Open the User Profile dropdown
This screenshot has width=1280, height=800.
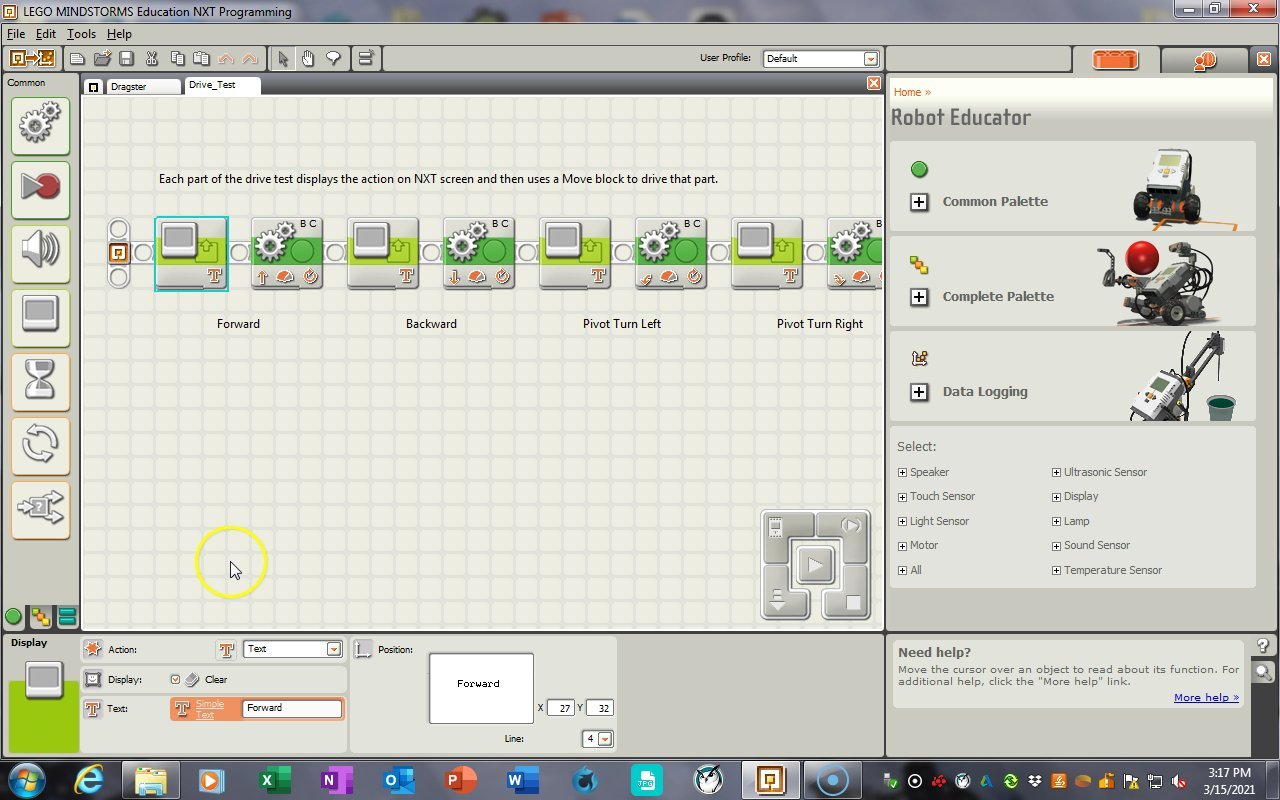point(869,58)
